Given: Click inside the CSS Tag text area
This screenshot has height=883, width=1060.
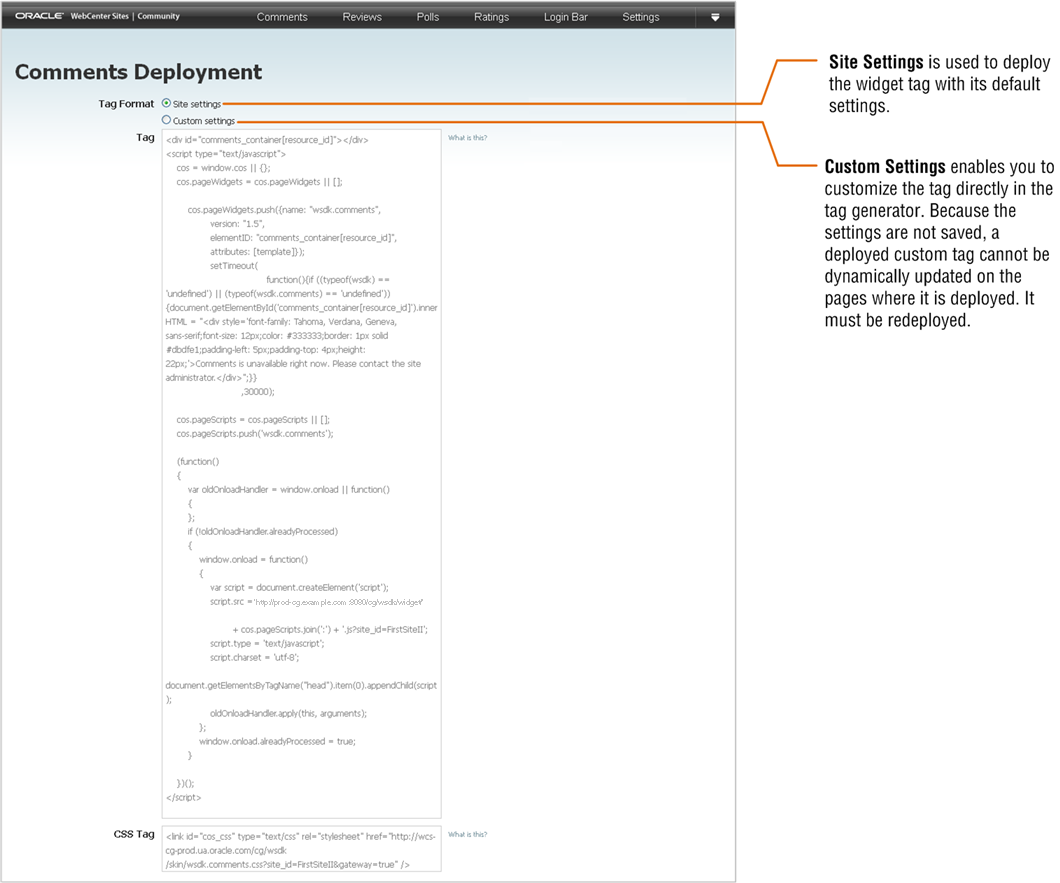Looking at the screenshot, I should coord(302,849).
